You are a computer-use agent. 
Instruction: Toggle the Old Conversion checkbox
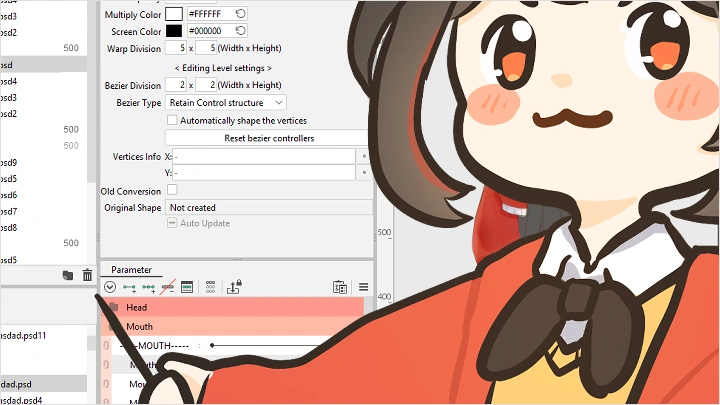coord(172,190)
